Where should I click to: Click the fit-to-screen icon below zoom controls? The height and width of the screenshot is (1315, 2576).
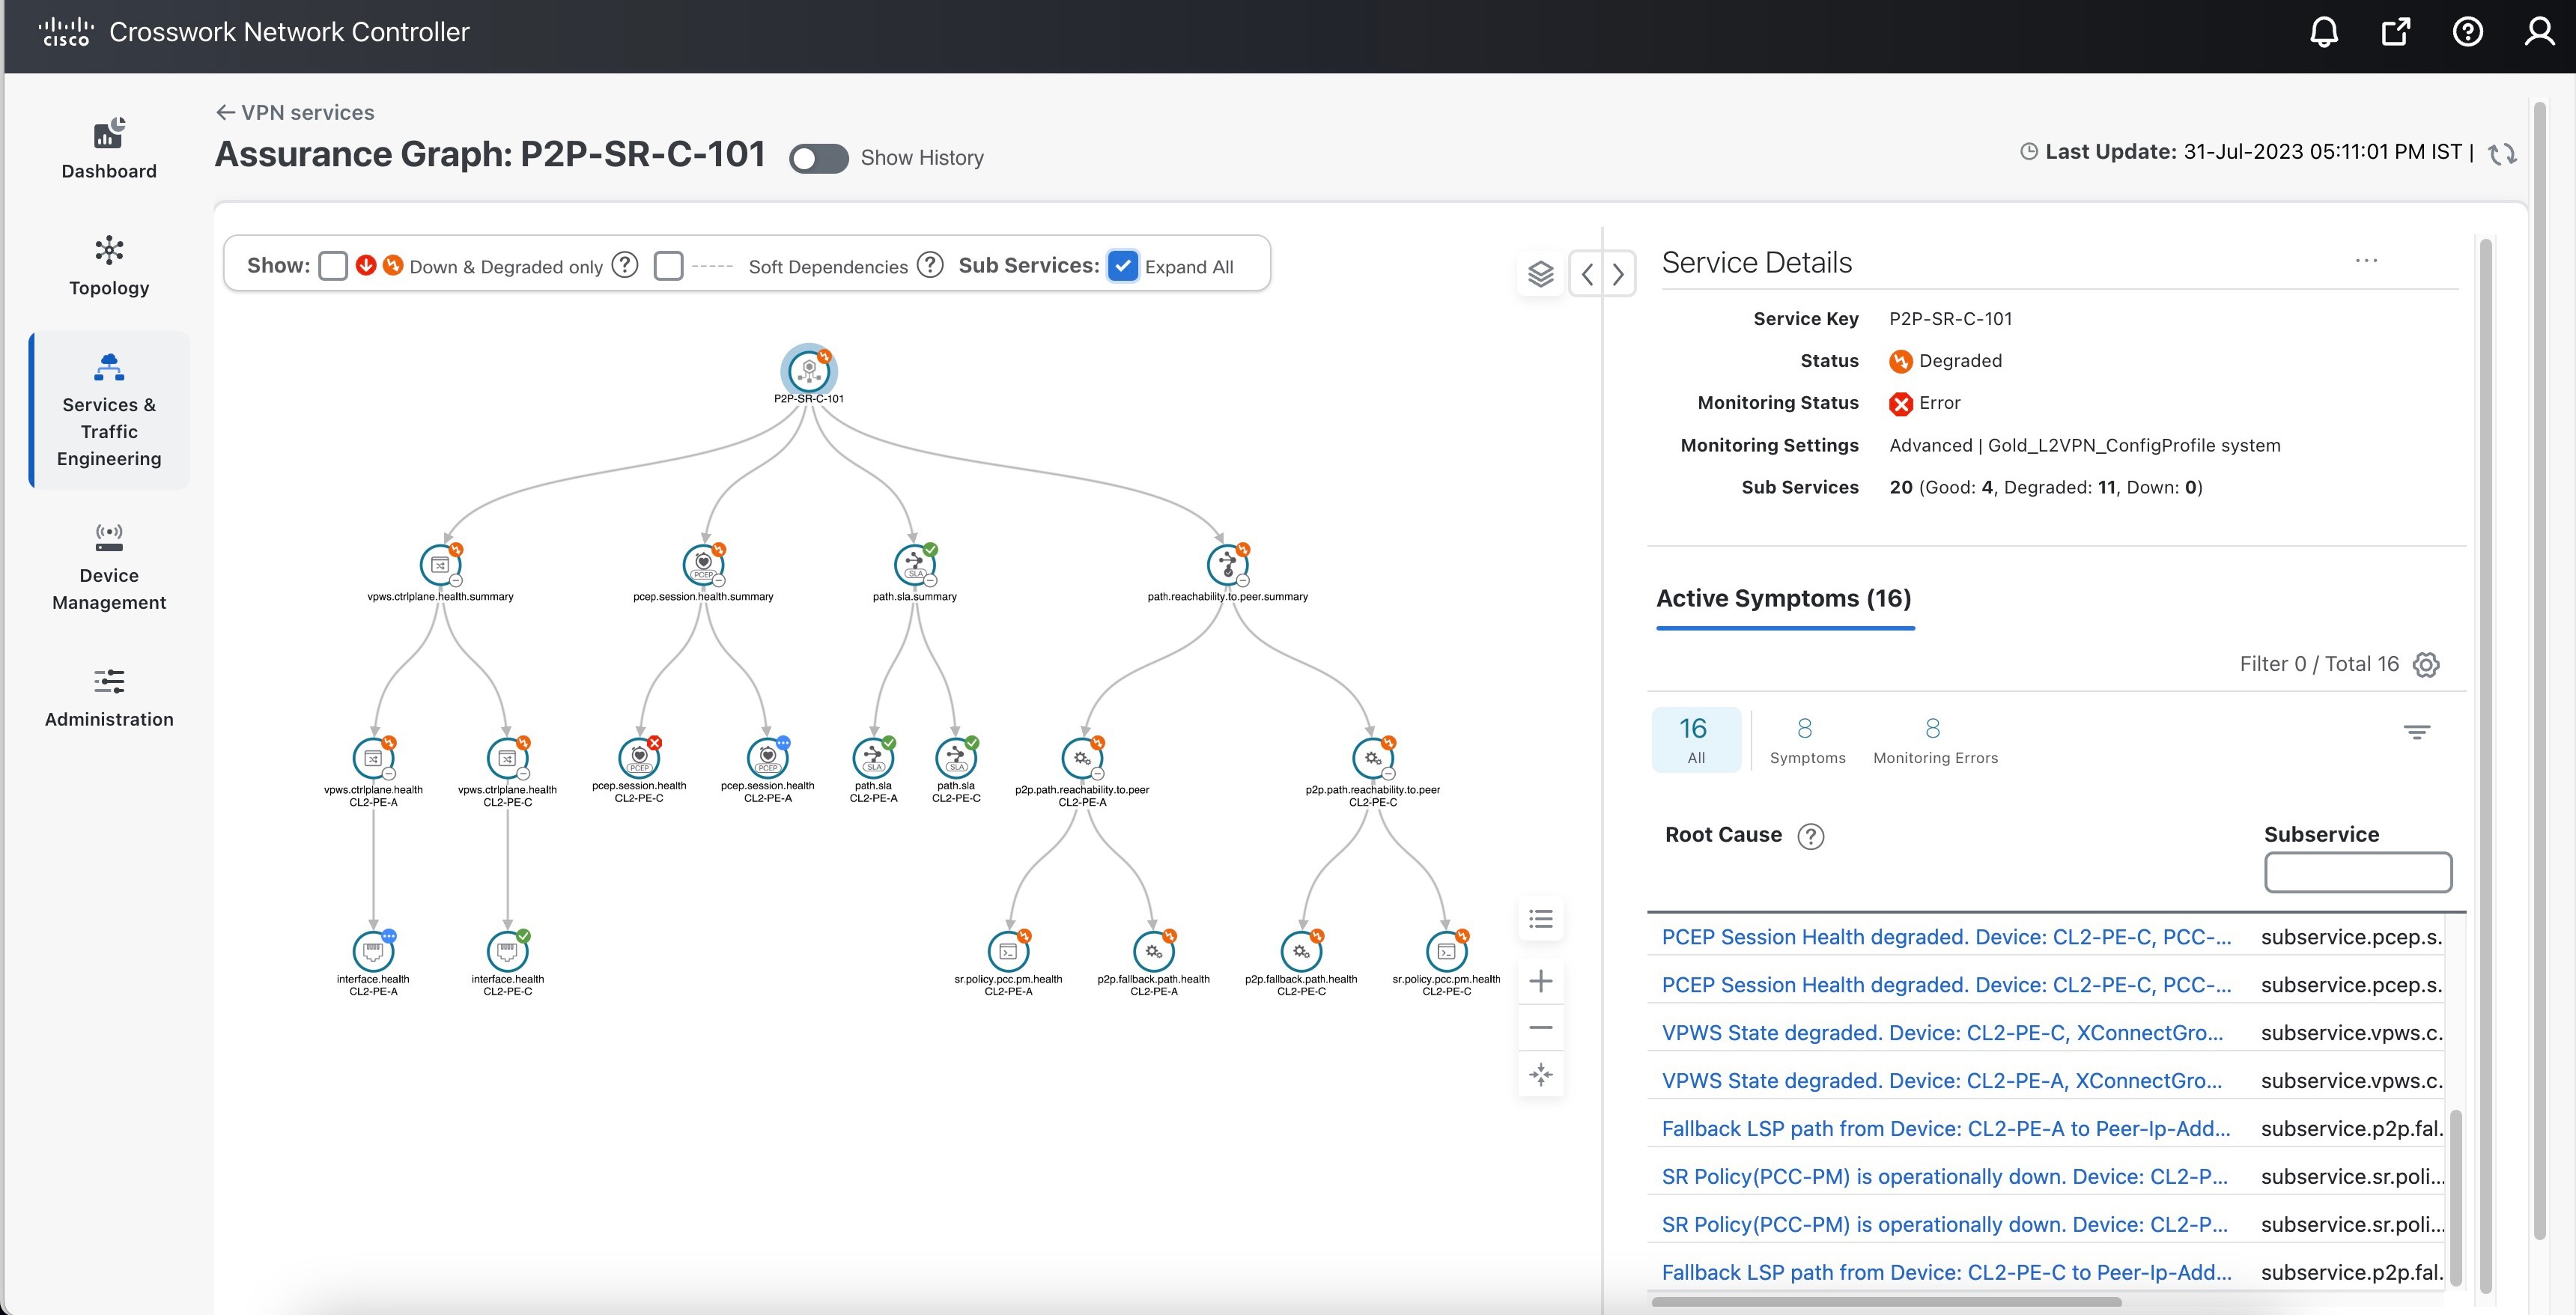pyautogui.click(x=1540, y=1074)
